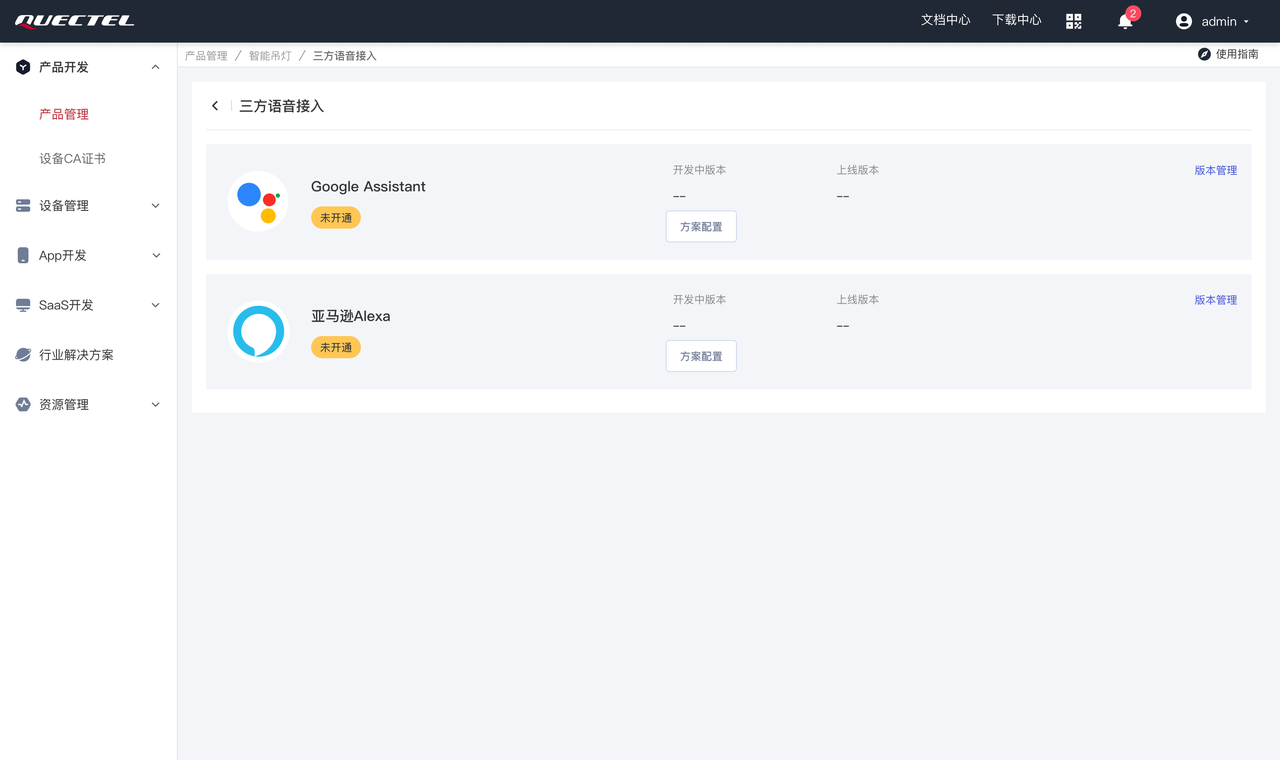Expand the SaaS开发 sidebar menu

click(x=155, y=305)
